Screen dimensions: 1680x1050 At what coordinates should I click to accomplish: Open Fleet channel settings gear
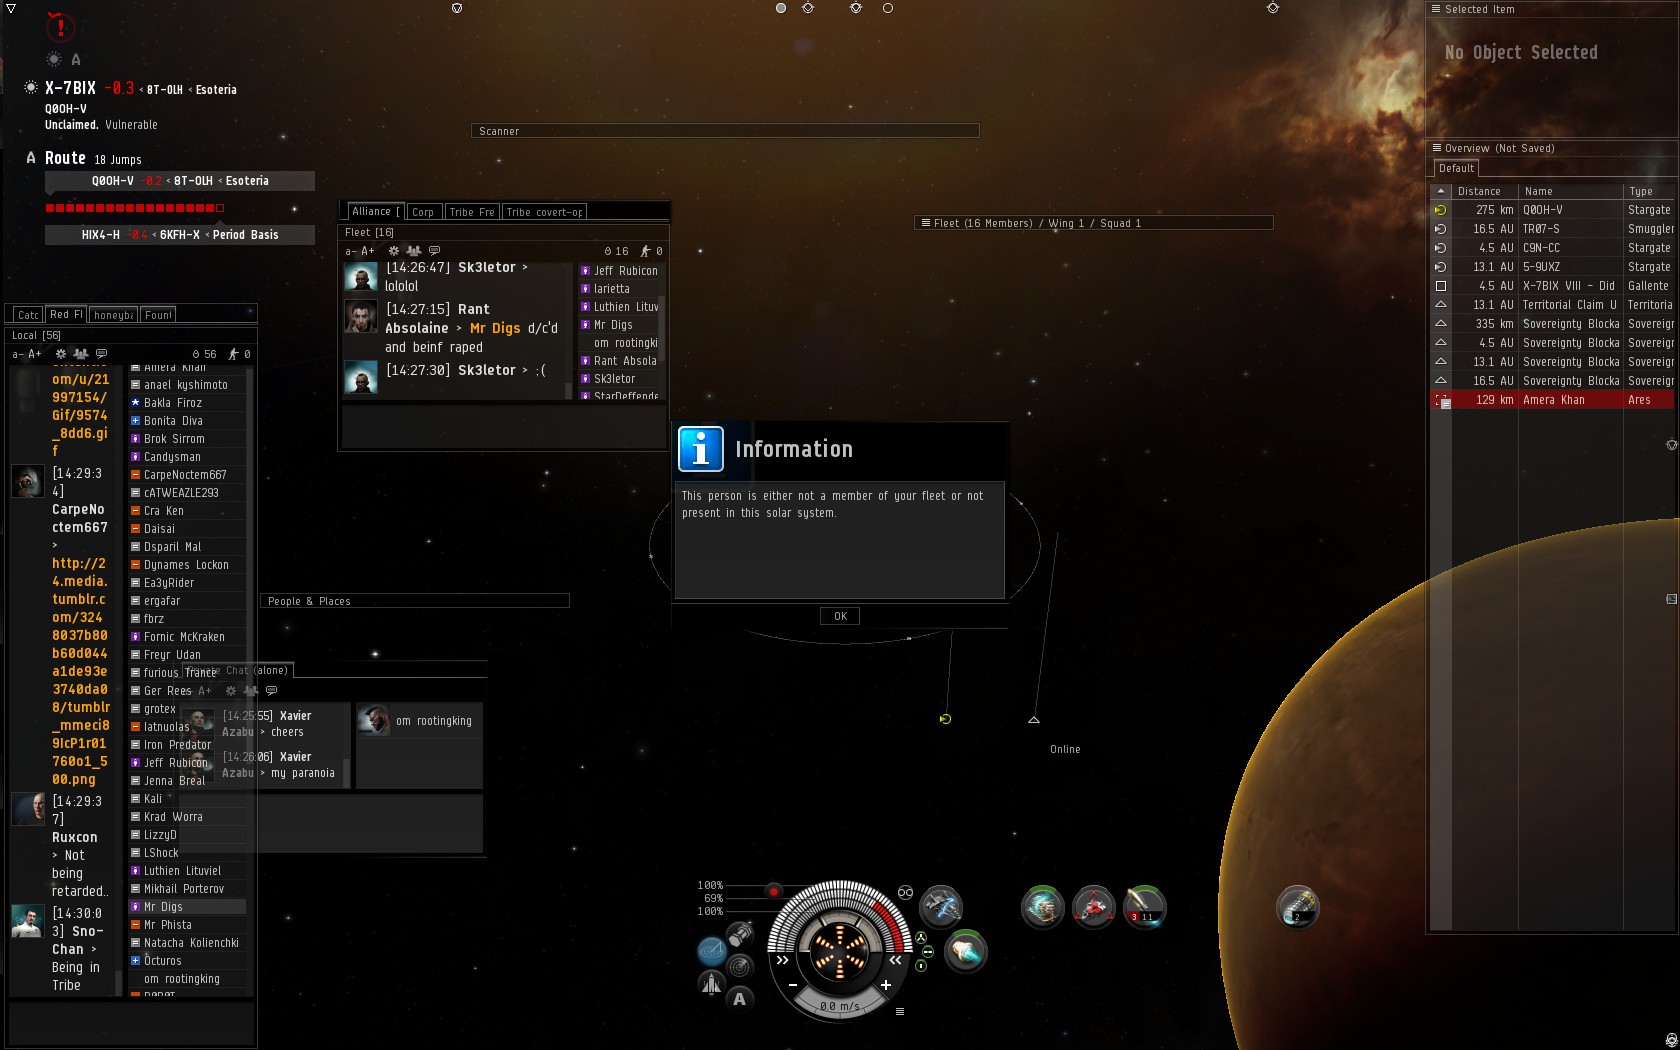point(394,251)
